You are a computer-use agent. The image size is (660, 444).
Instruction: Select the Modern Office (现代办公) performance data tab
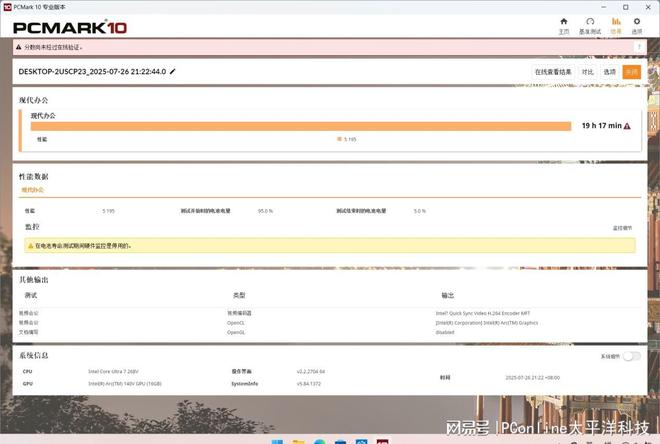click(32, 190)
